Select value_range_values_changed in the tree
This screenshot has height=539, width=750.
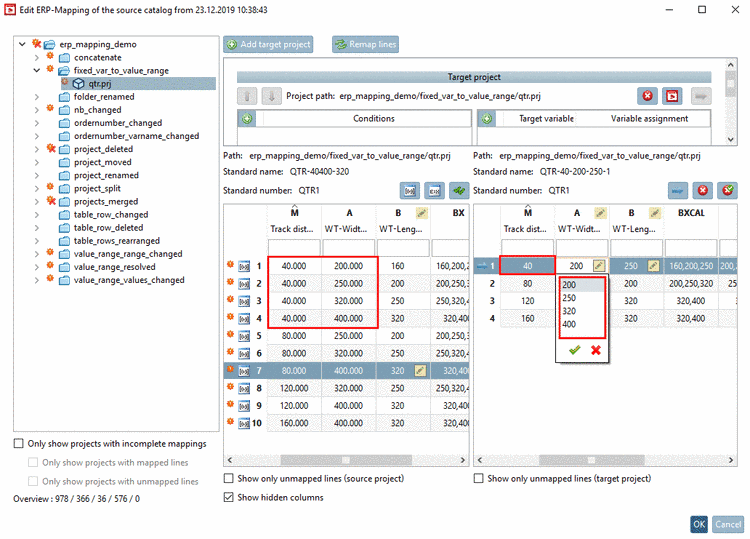(129, 280)
